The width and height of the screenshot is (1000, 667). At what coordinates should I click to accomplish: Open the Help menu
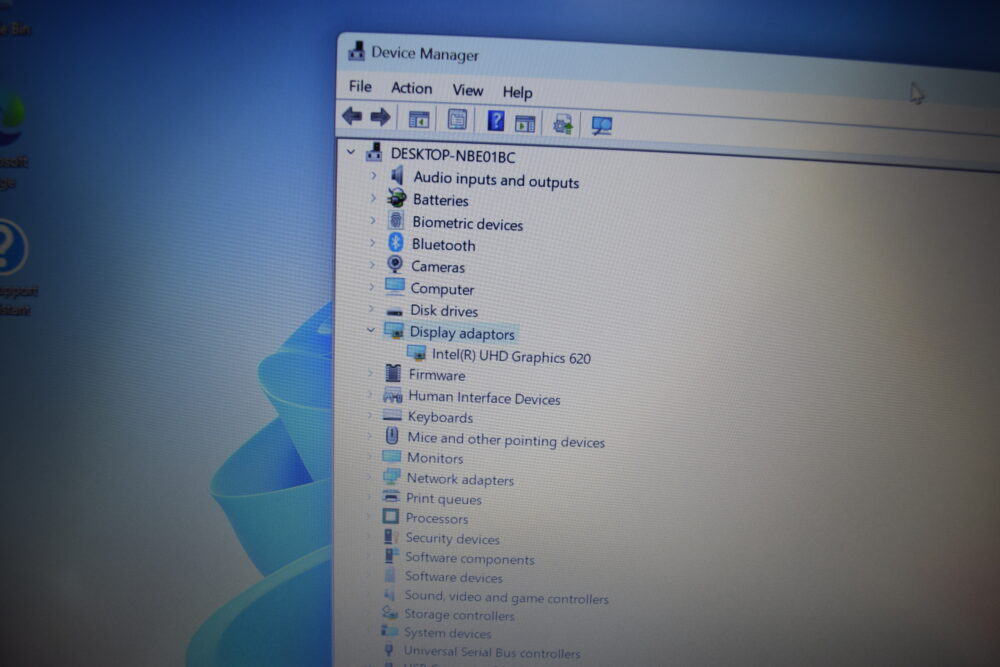point(517,92)
